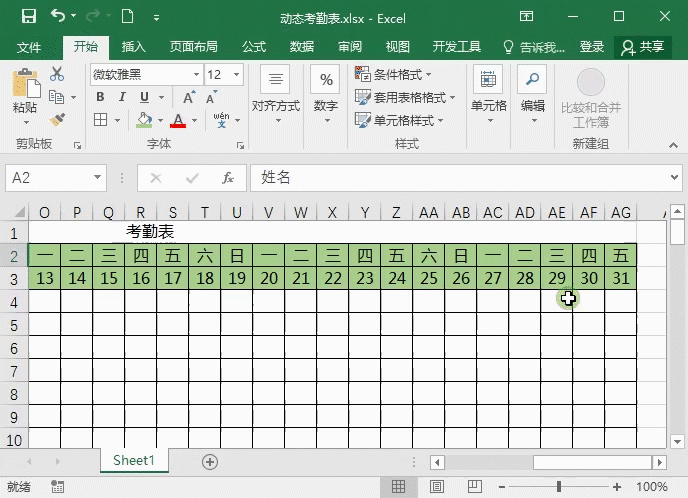Click vertical scrollbar down arrow
688x498 pixels.
tap(677, 442)
